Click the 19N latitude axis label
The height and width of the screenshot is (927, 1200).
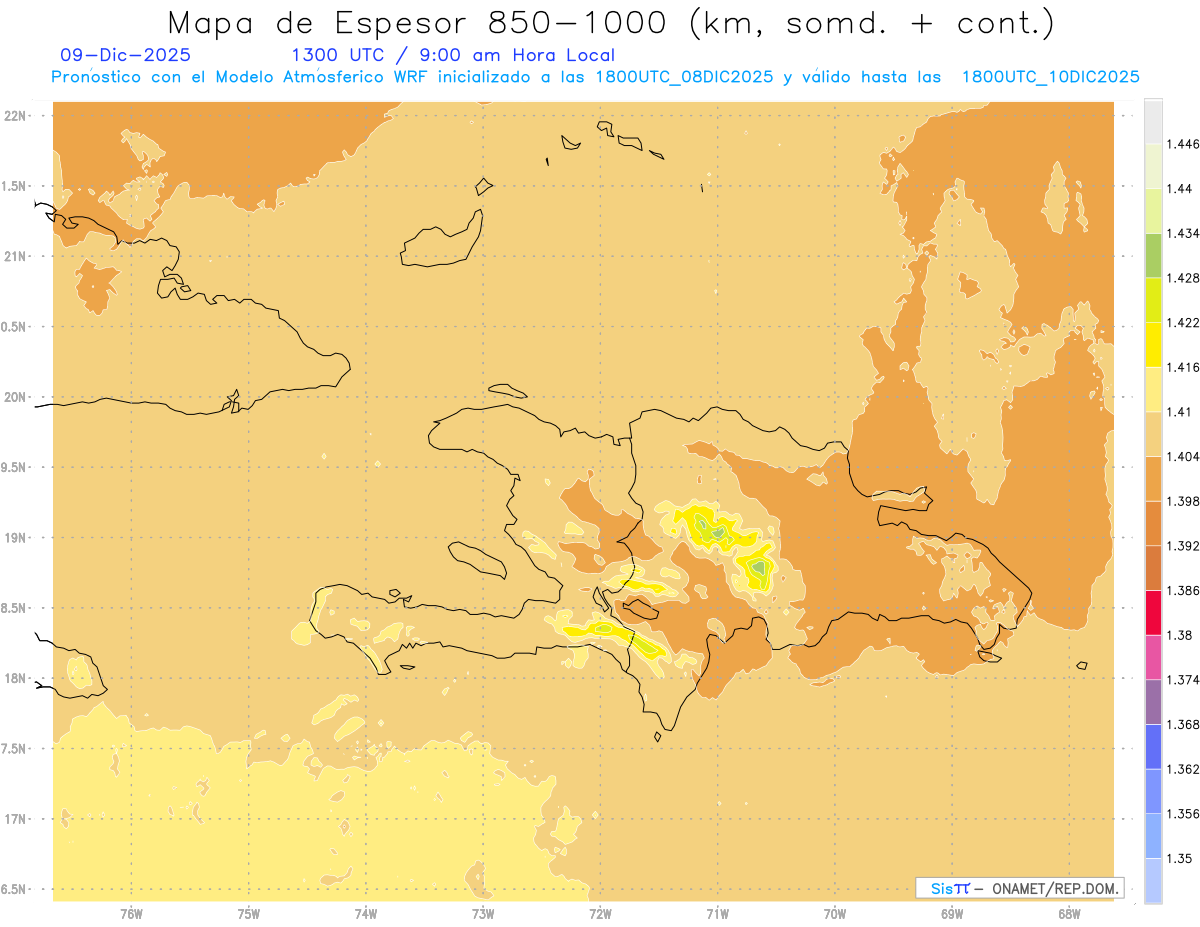click(15, 537)
